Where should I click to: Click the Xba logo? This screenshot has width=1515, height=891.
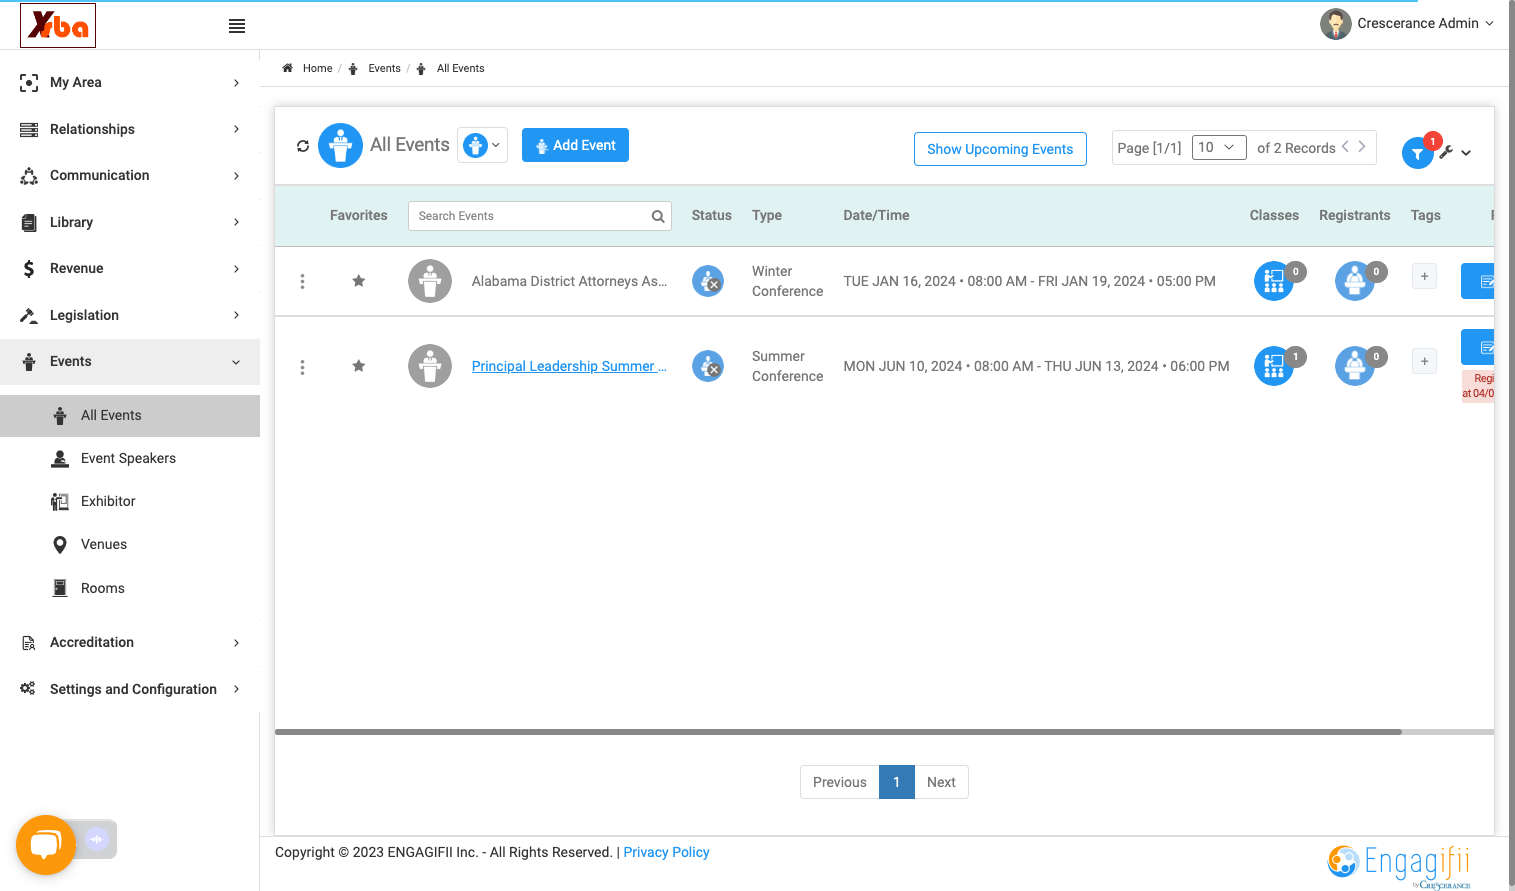pos(58,25)
